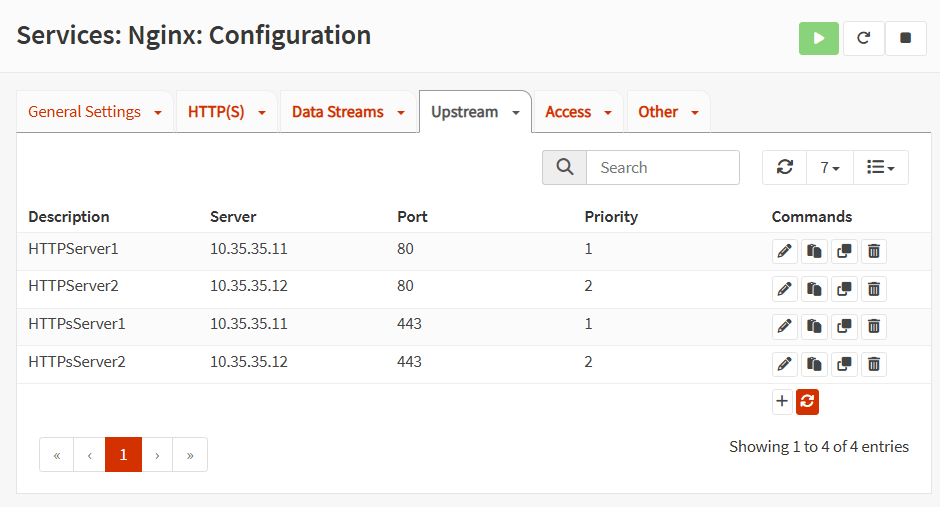Screen dimensions: 940x507
Task: Expand the Other tab arrow
Action: click(695, 113)
